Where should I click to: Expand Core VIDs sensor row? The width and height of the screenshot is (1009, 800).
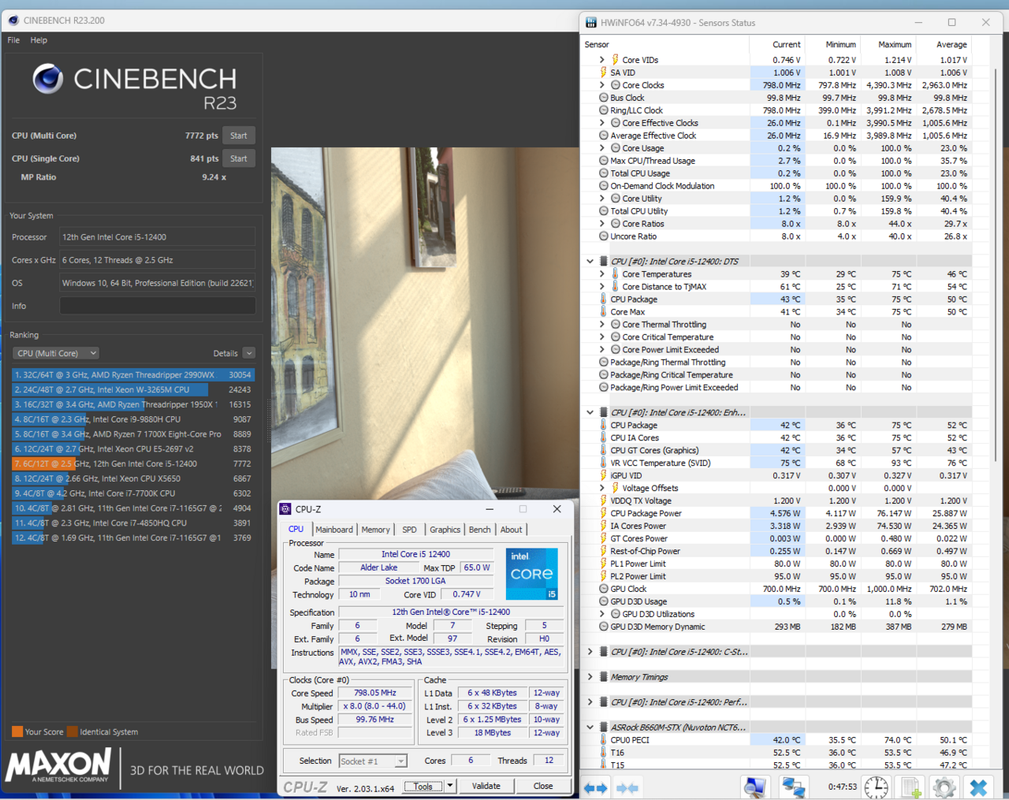coord(602,60)
